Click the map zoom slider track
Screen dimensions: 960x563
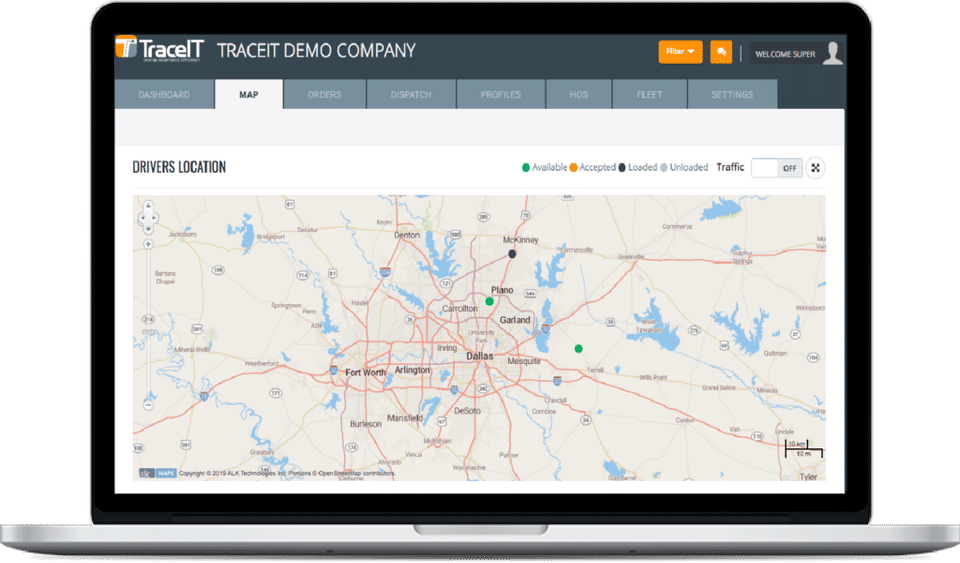[x=148, y=324]
